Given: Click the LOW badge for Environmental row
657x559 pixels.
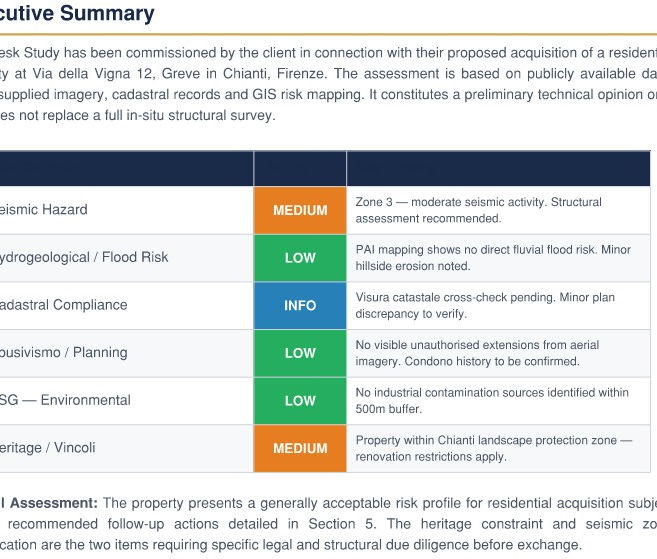Looking at the screenshot, I should [300, 401].
